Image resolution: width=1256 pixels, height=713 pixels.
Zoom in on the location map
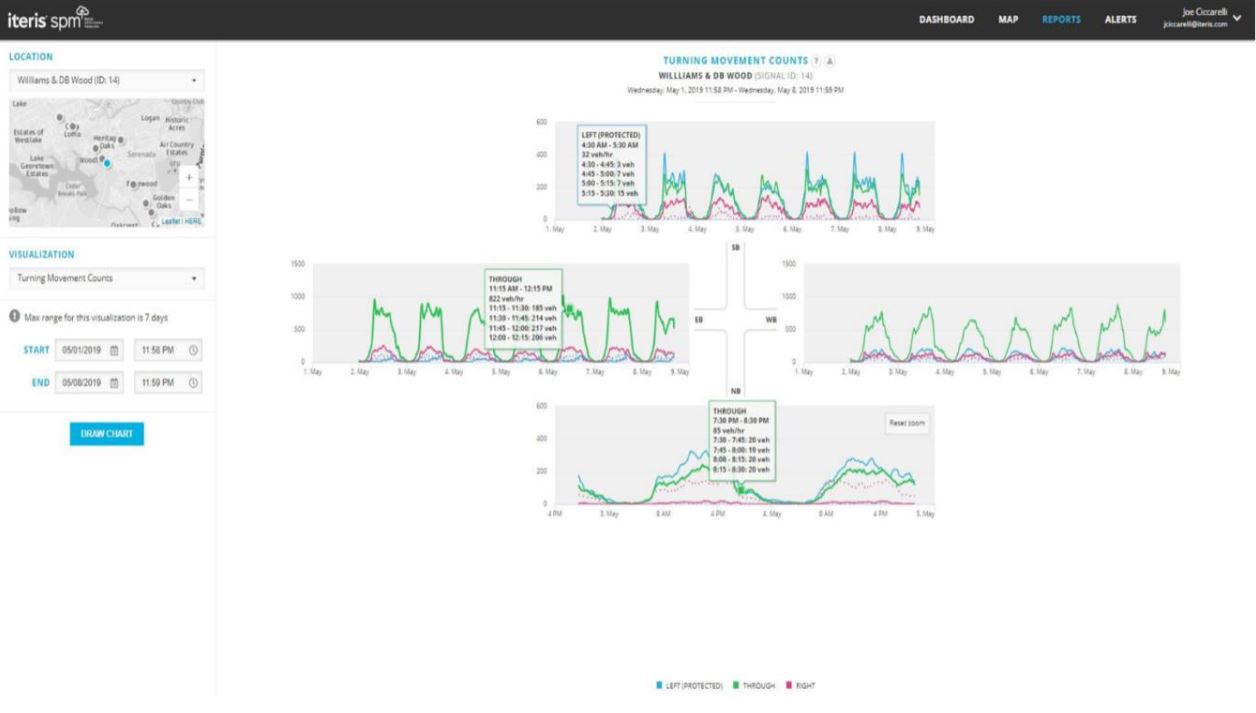pos(190,178)
